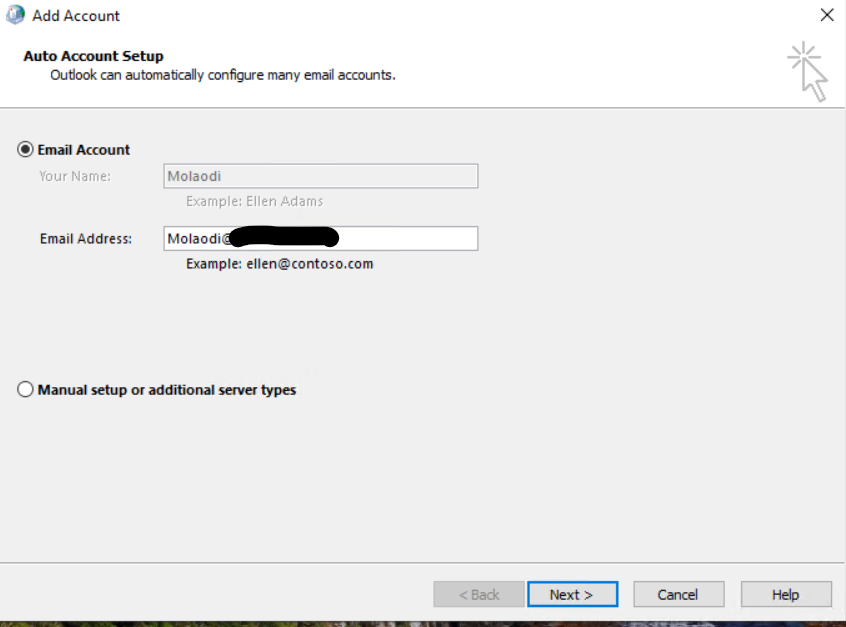Click the 'Add Account' window title text
Viewport: 846px width, 627px height.
coord(76,16)
